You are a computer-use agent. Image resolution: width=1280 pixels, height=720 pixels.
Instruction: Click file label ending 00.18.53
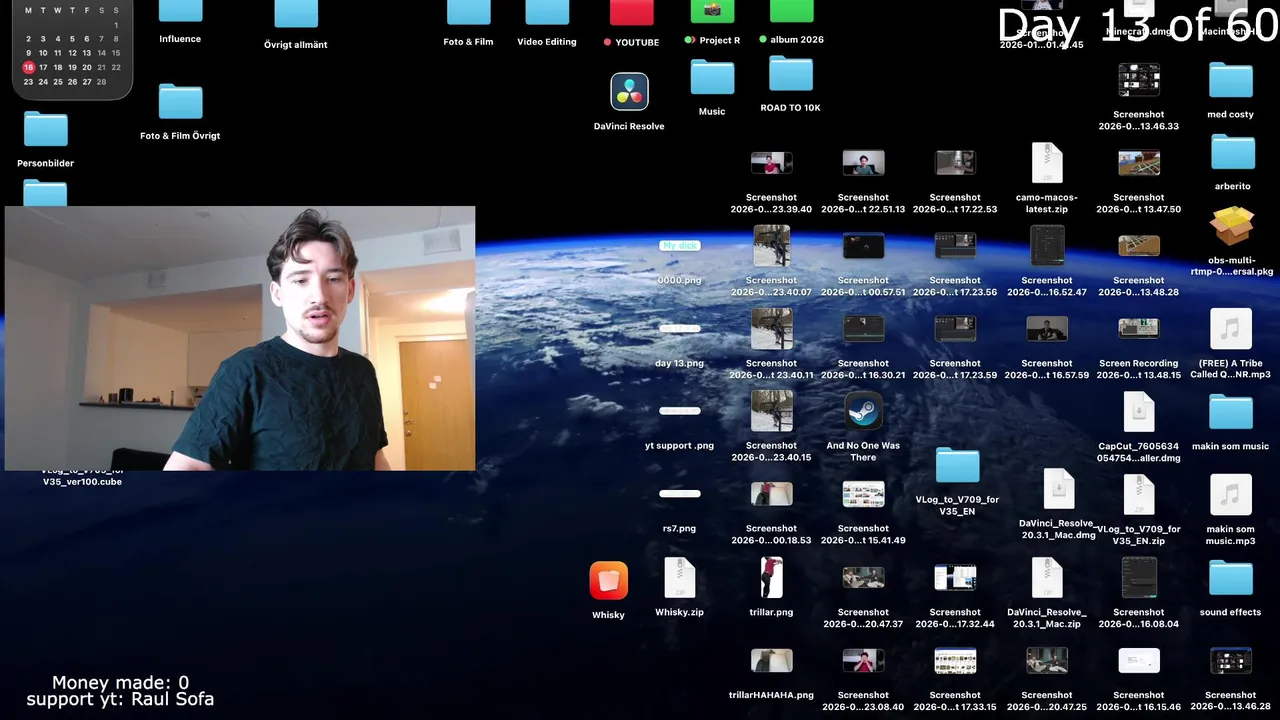771,535
